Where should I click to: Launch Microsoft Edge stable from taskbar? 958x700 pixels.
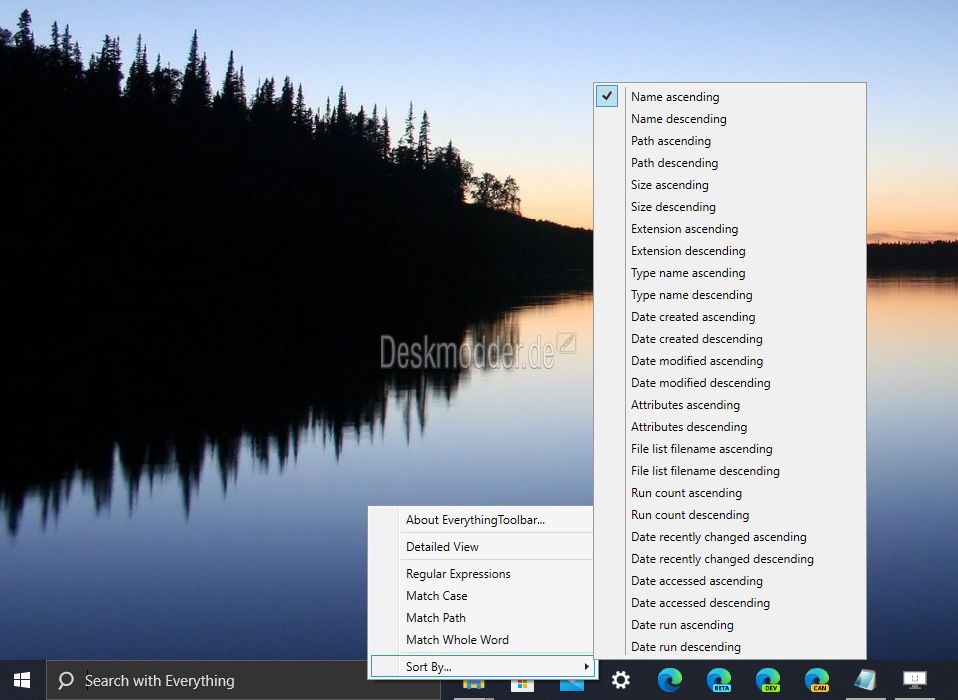670,680
